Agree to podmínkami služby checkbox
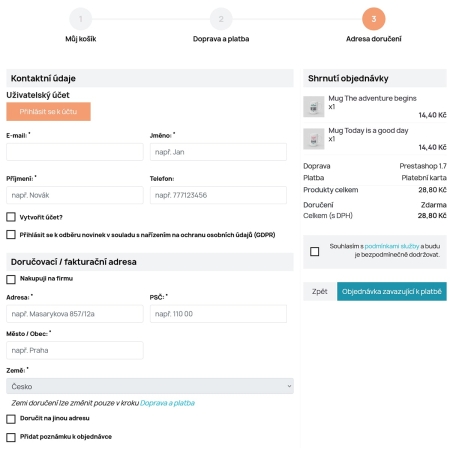The height and width of the screenshot is (450, 450). (x=314, y=251)
